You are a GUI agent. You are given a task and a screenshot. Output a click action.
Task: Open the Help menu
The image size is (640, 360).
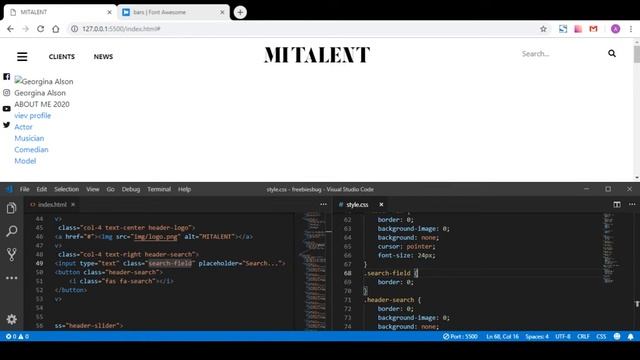tap(184, 189)
